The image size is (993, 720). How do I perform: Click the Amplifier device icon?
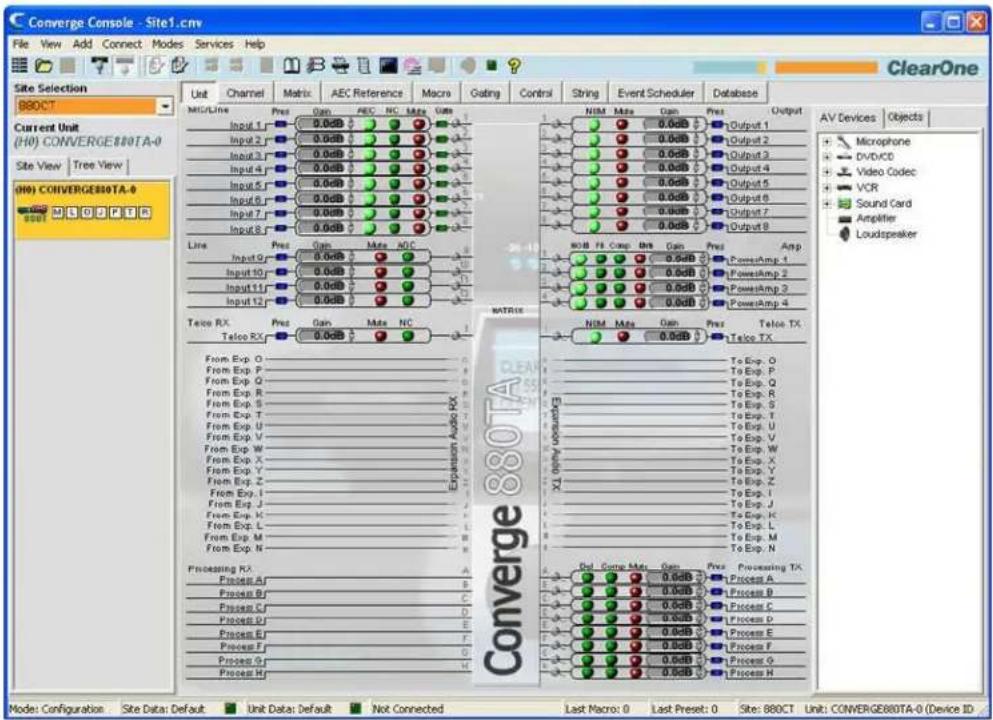tap(844, 219)
